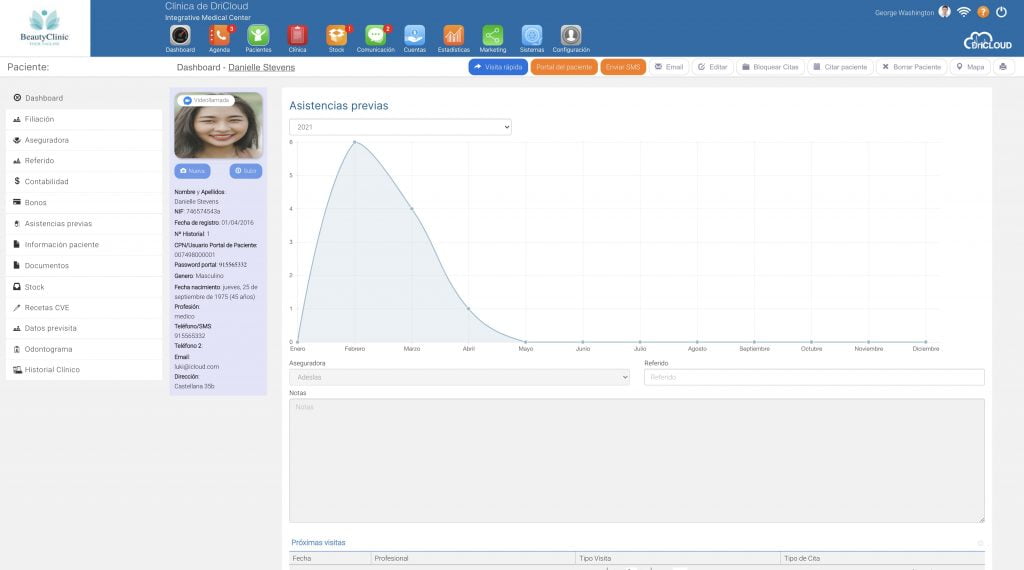Click the Subir photo button
This screenshot has height=570, width=1024.
coord(246,170)
